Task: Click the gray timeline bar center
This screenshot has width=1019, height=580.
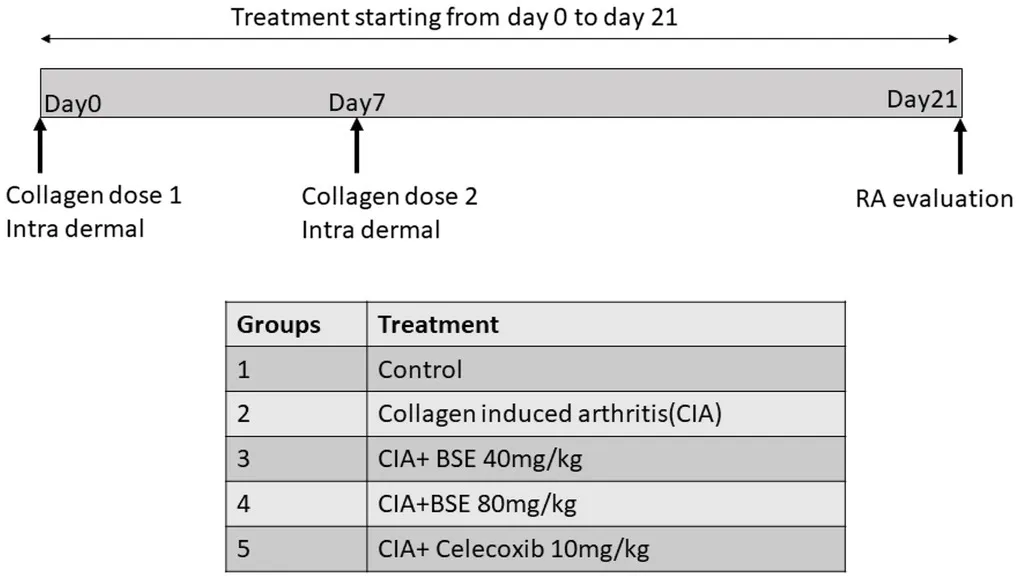Action: (501, 93)
